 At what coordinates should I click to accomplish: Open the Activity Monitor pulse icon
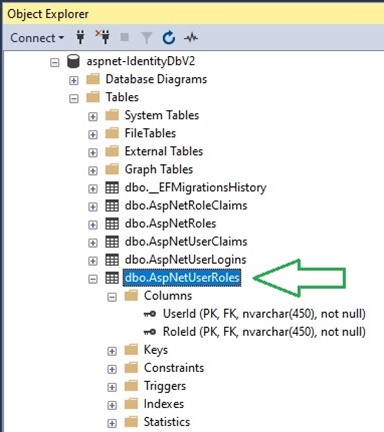pyautogui.click(x=191, y=38)
